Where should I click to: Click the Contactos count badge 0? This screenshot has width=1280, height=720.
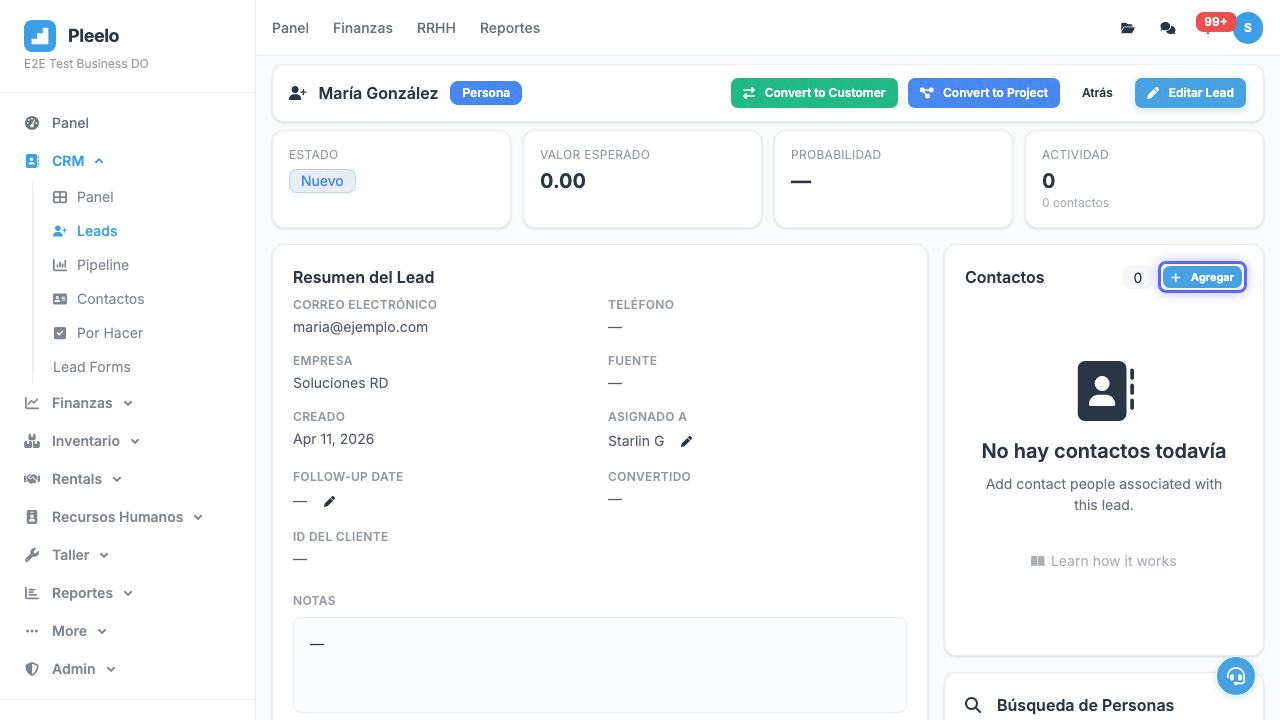(1137, 278)
